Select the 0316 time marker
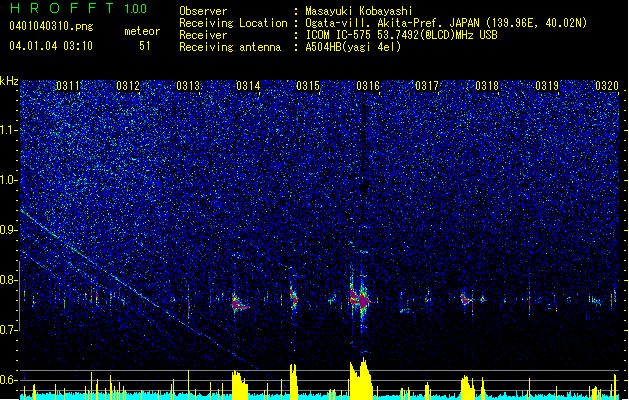This screenshot has height=400, width=629. (368, 85)
